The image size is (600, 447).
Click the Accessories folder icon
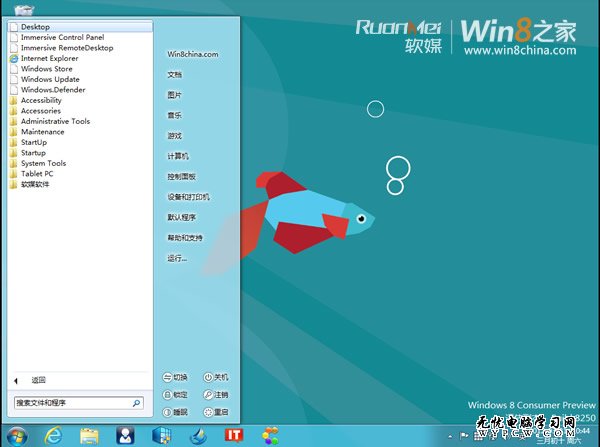click(x=14, y=111)
